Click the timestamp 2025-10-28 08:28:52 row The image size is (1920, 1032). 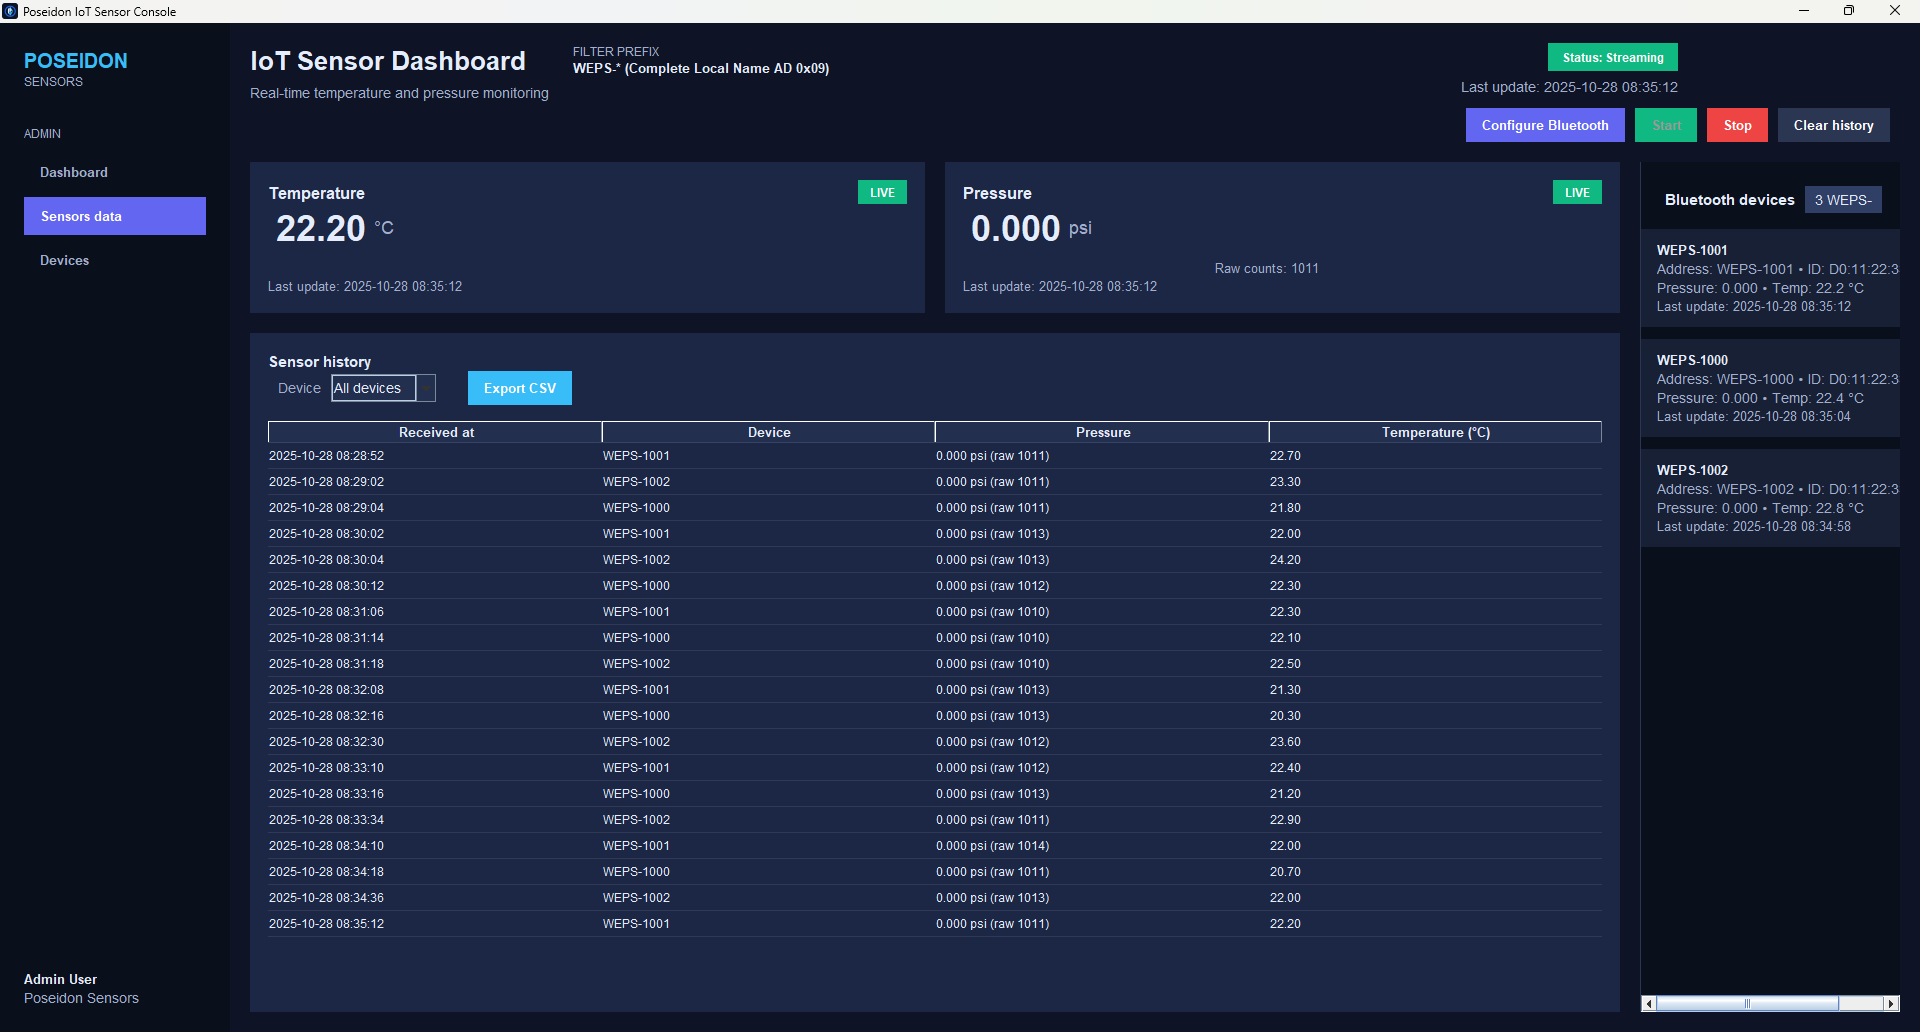(935, 456)
